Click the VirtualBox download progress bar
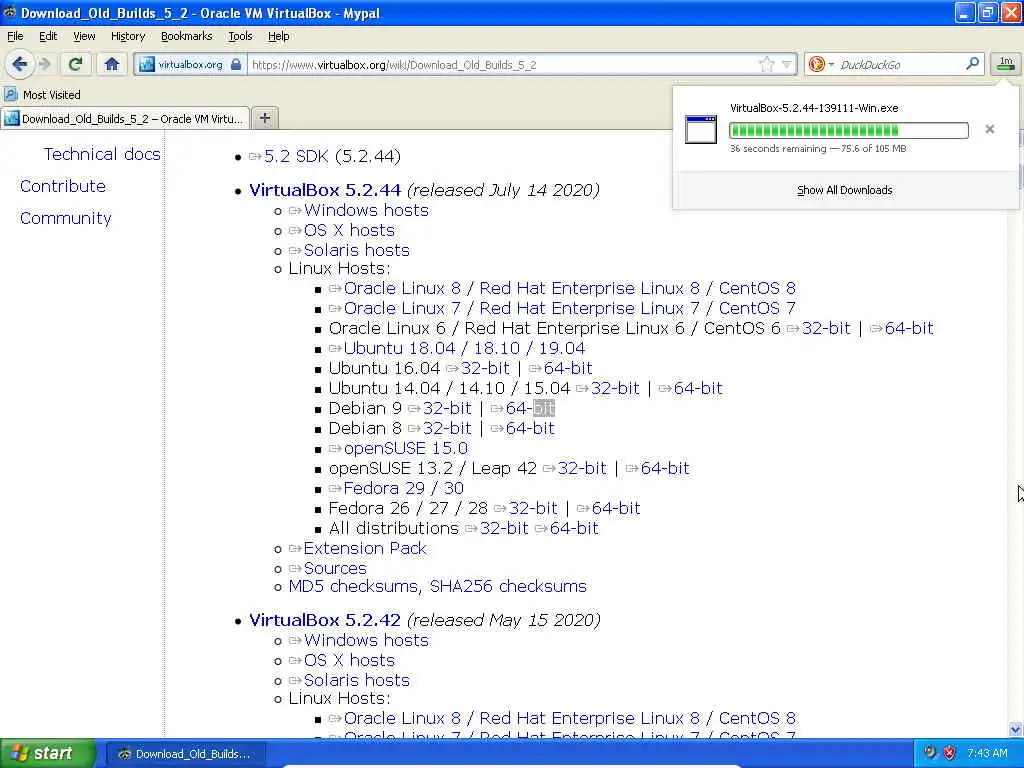The height and width of the screenshot is (768, 1024). tap(848, 130)
